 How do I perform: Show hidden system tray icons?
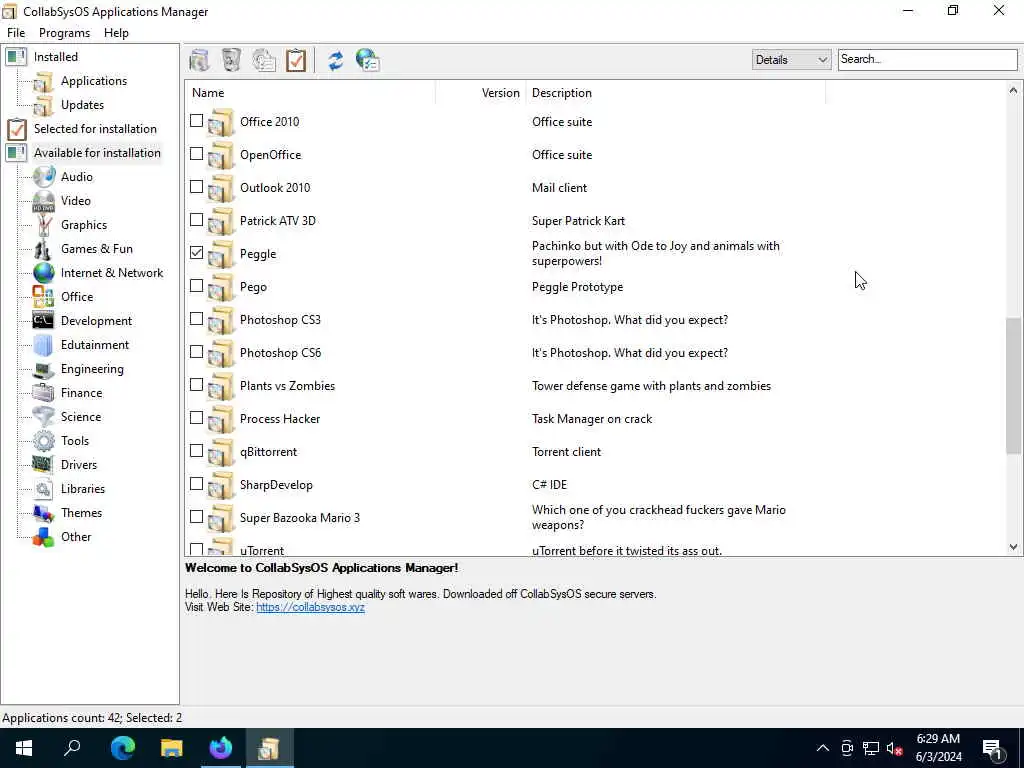(x=823, y=748)
